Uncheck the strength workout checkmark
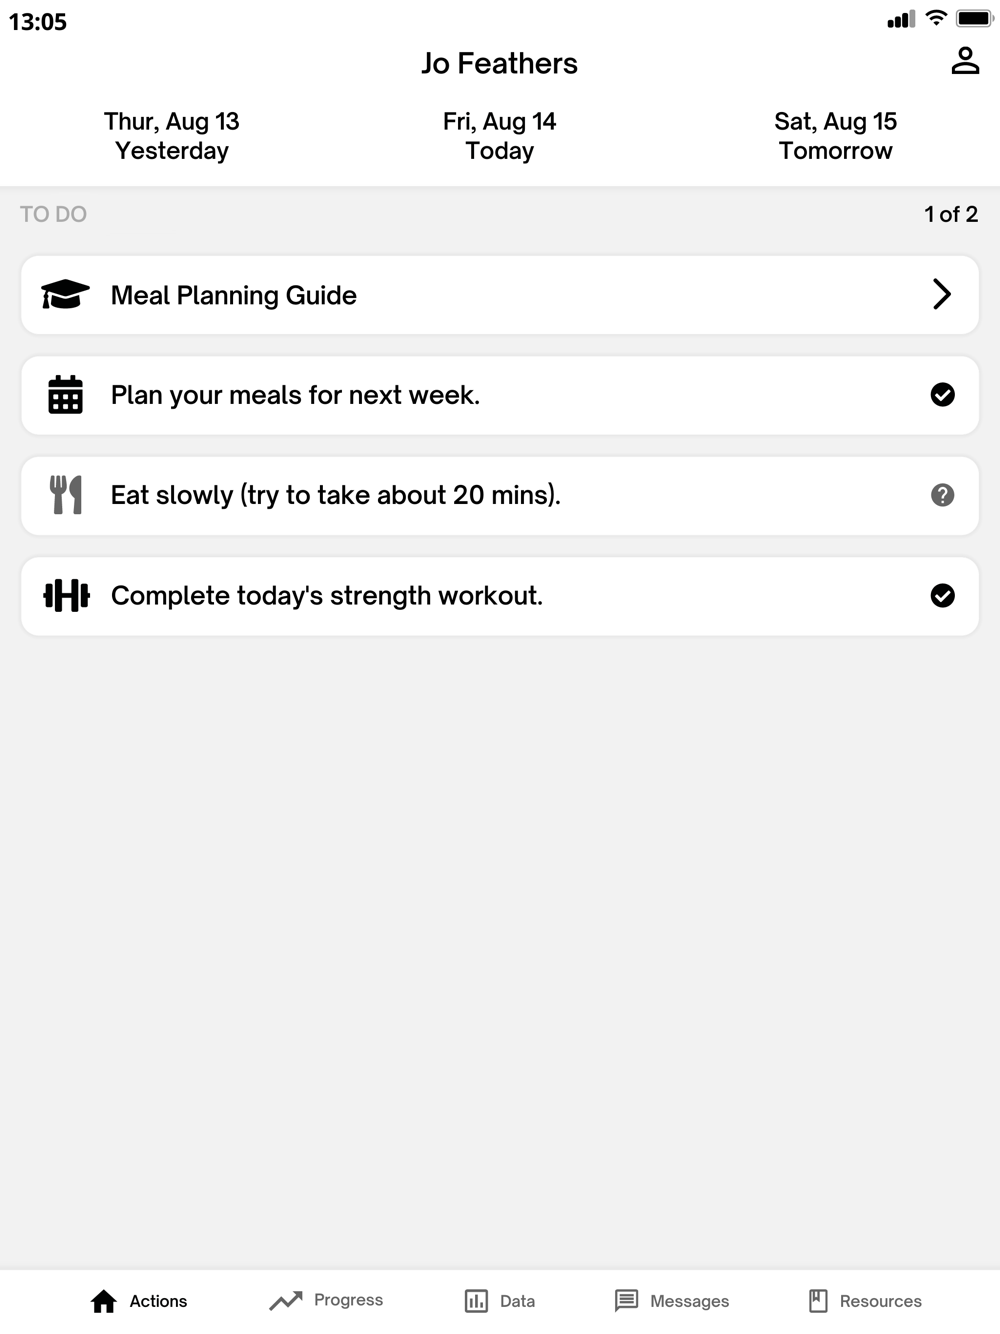The height and width of the screenshot is (1334, 1000). pos(942,596)
